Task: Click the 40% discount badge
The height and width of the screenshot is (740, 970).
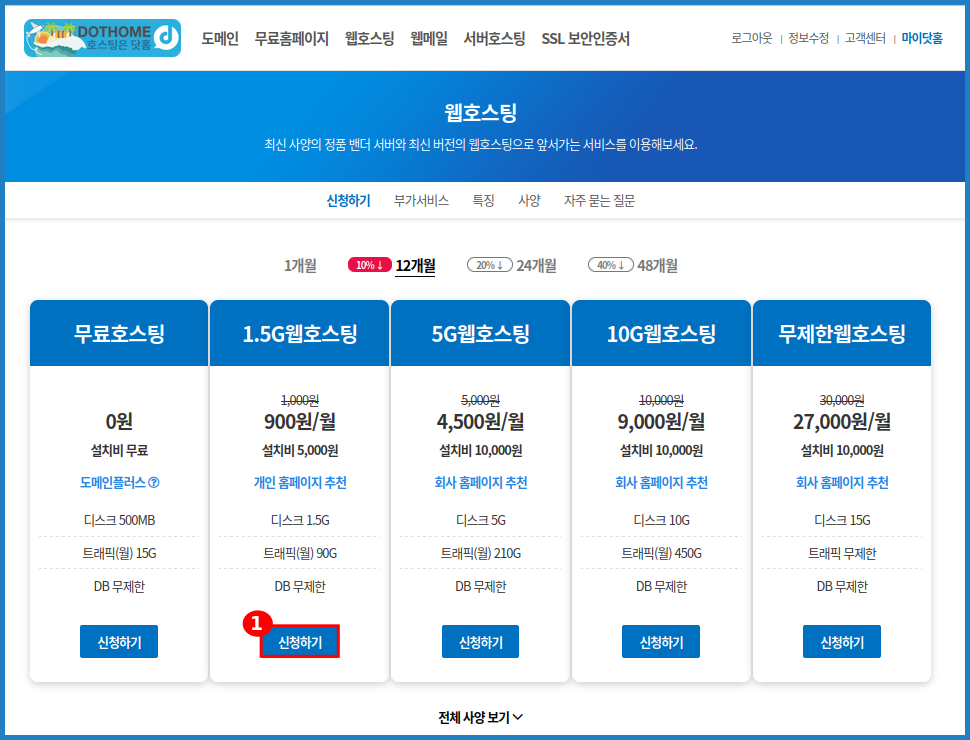Action: pos(610,265)
